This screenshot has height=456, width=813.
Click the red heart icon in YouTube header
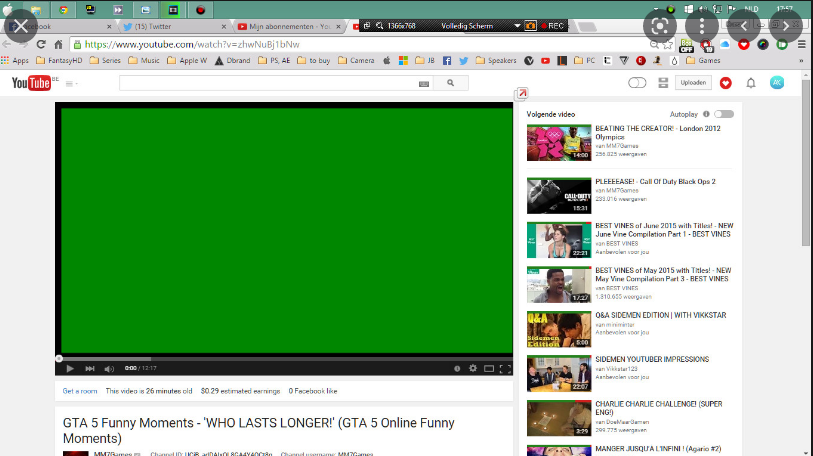(x=725, y=83)
